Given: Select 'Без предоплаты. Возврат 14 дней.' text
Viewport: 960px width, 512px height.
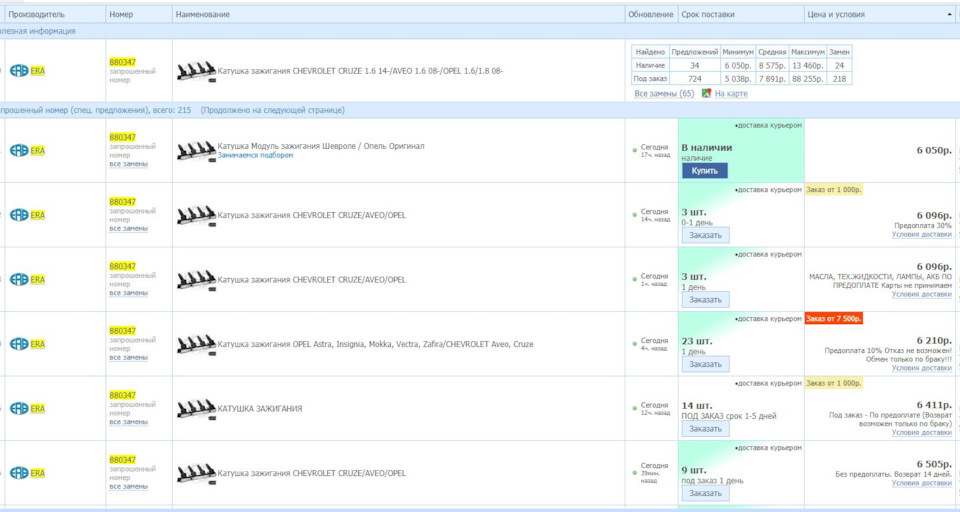Looking at the screenshot, I should pos(893,475).
